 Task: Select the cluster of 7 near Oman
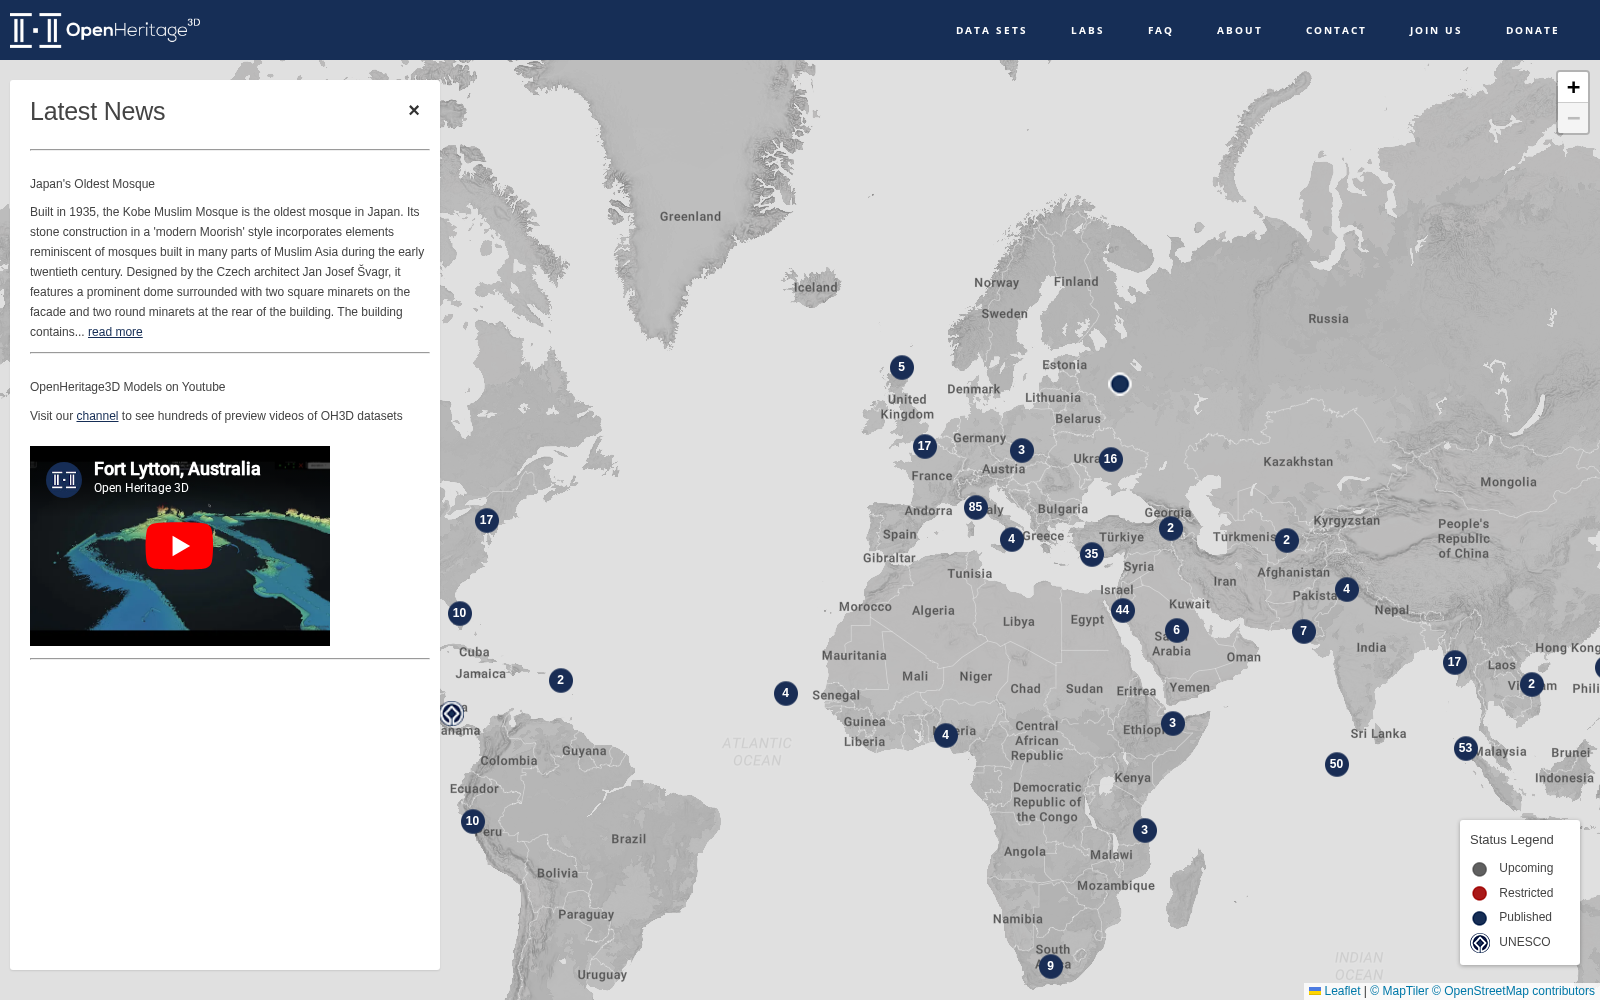(1303, 631)
